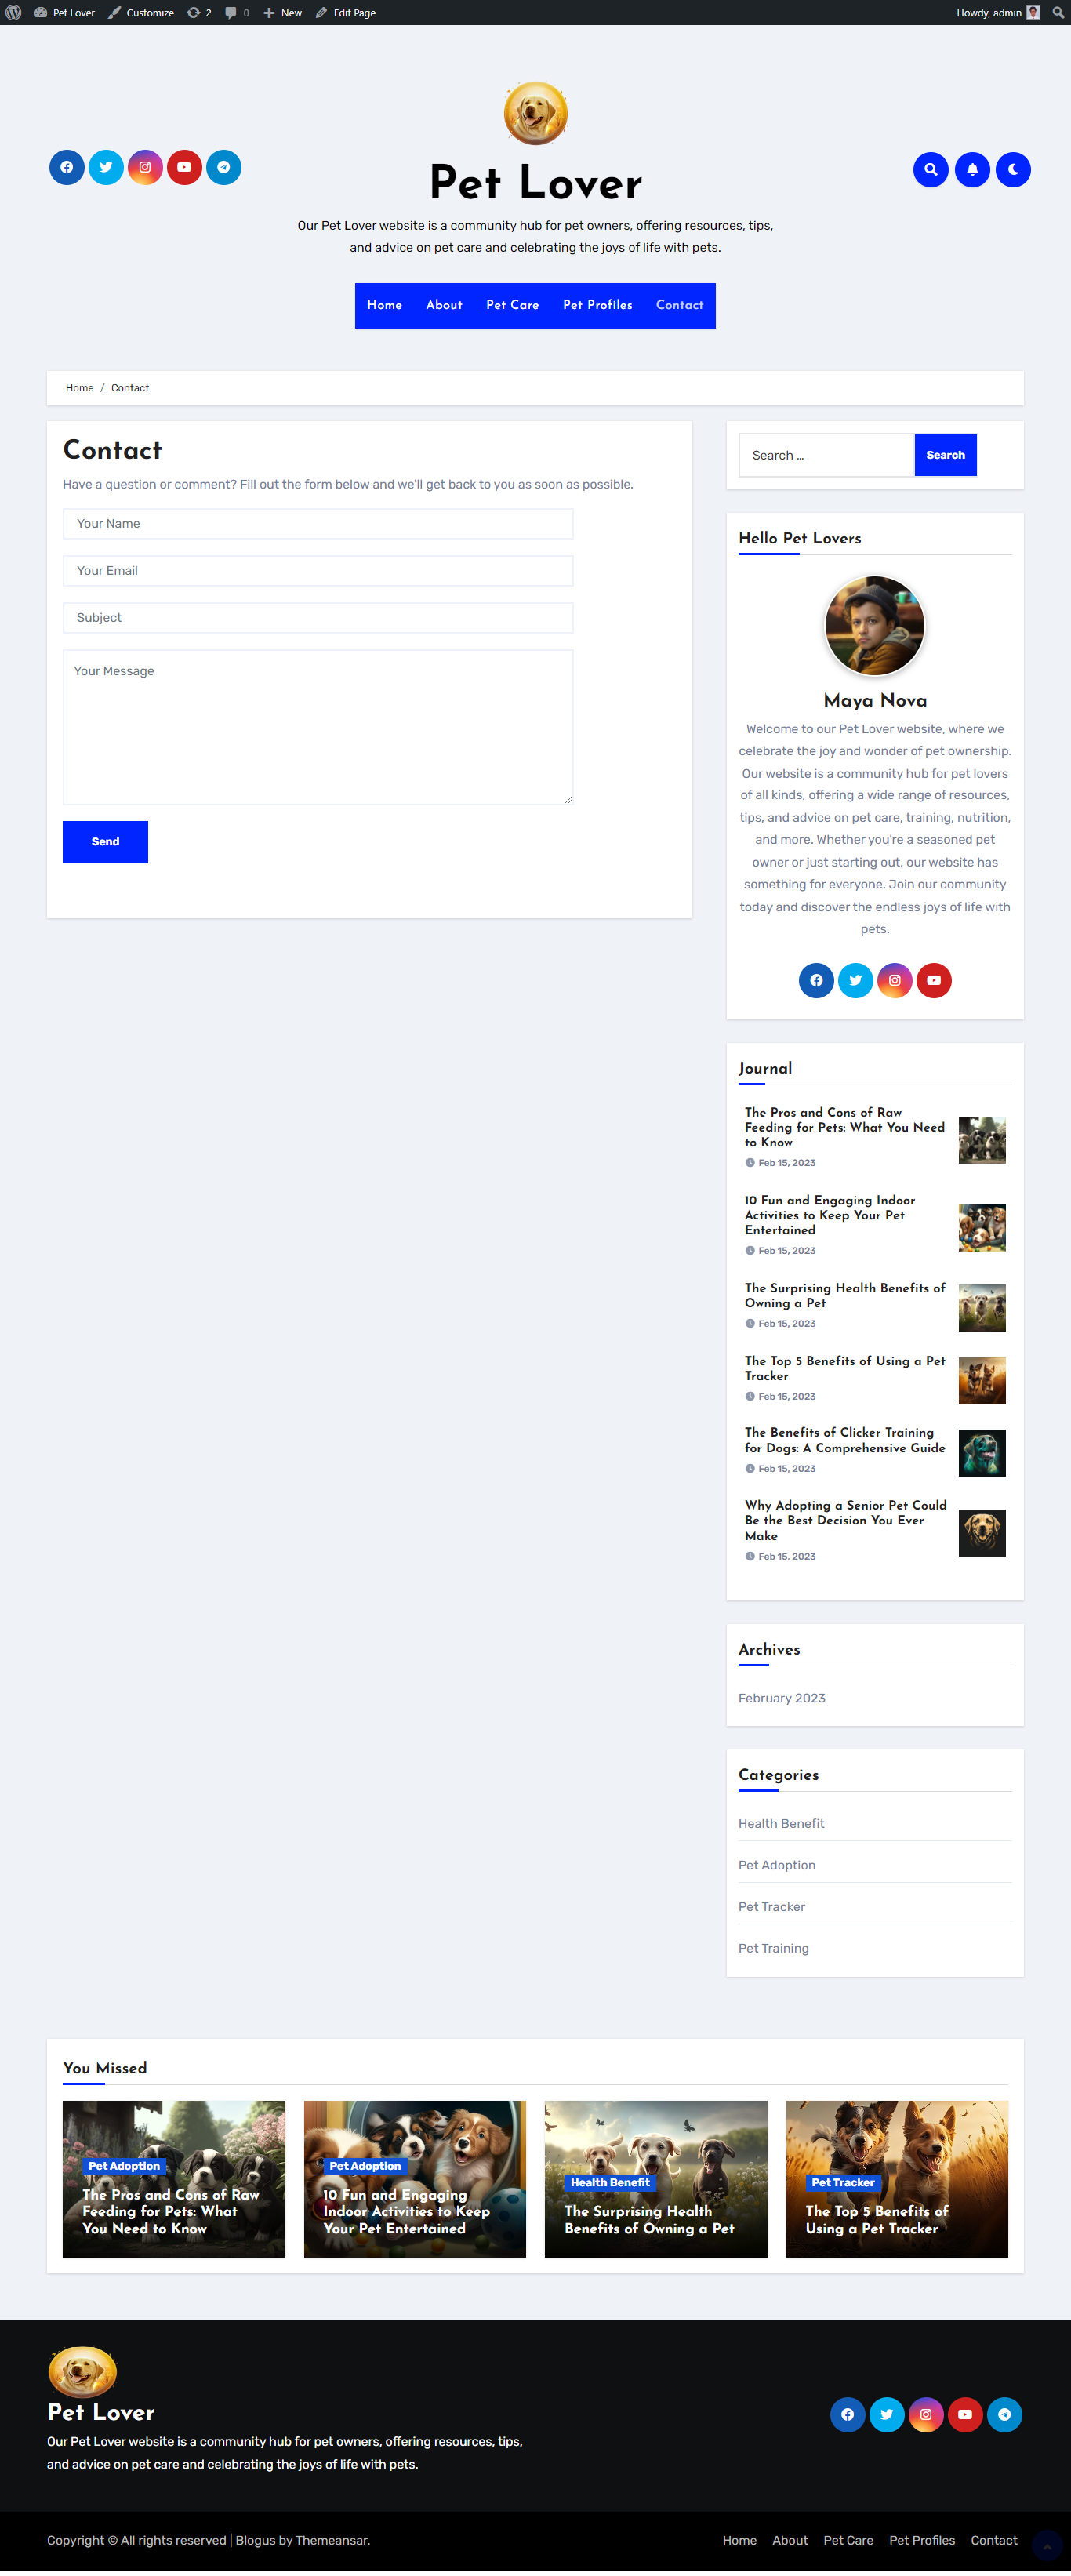Select Pet Care in the navigation menu

pos(512,305)
